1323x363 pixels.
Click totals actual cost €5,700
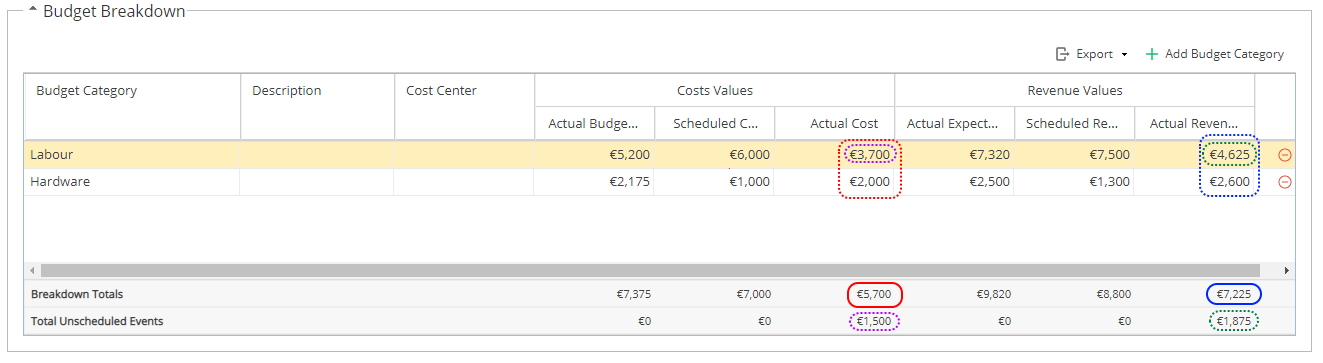(x=874, y=295)
